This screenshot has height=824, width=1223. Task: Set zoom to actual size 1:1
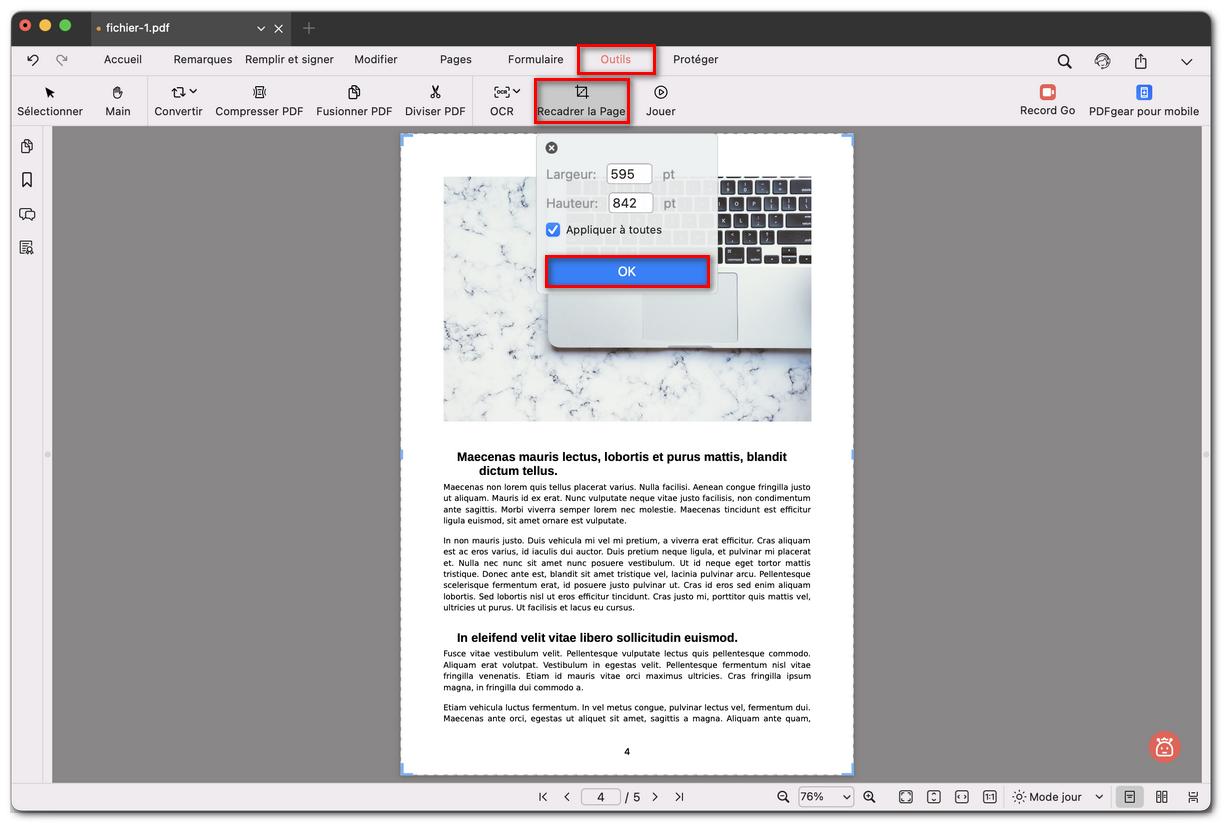click(x=989, y=796)
